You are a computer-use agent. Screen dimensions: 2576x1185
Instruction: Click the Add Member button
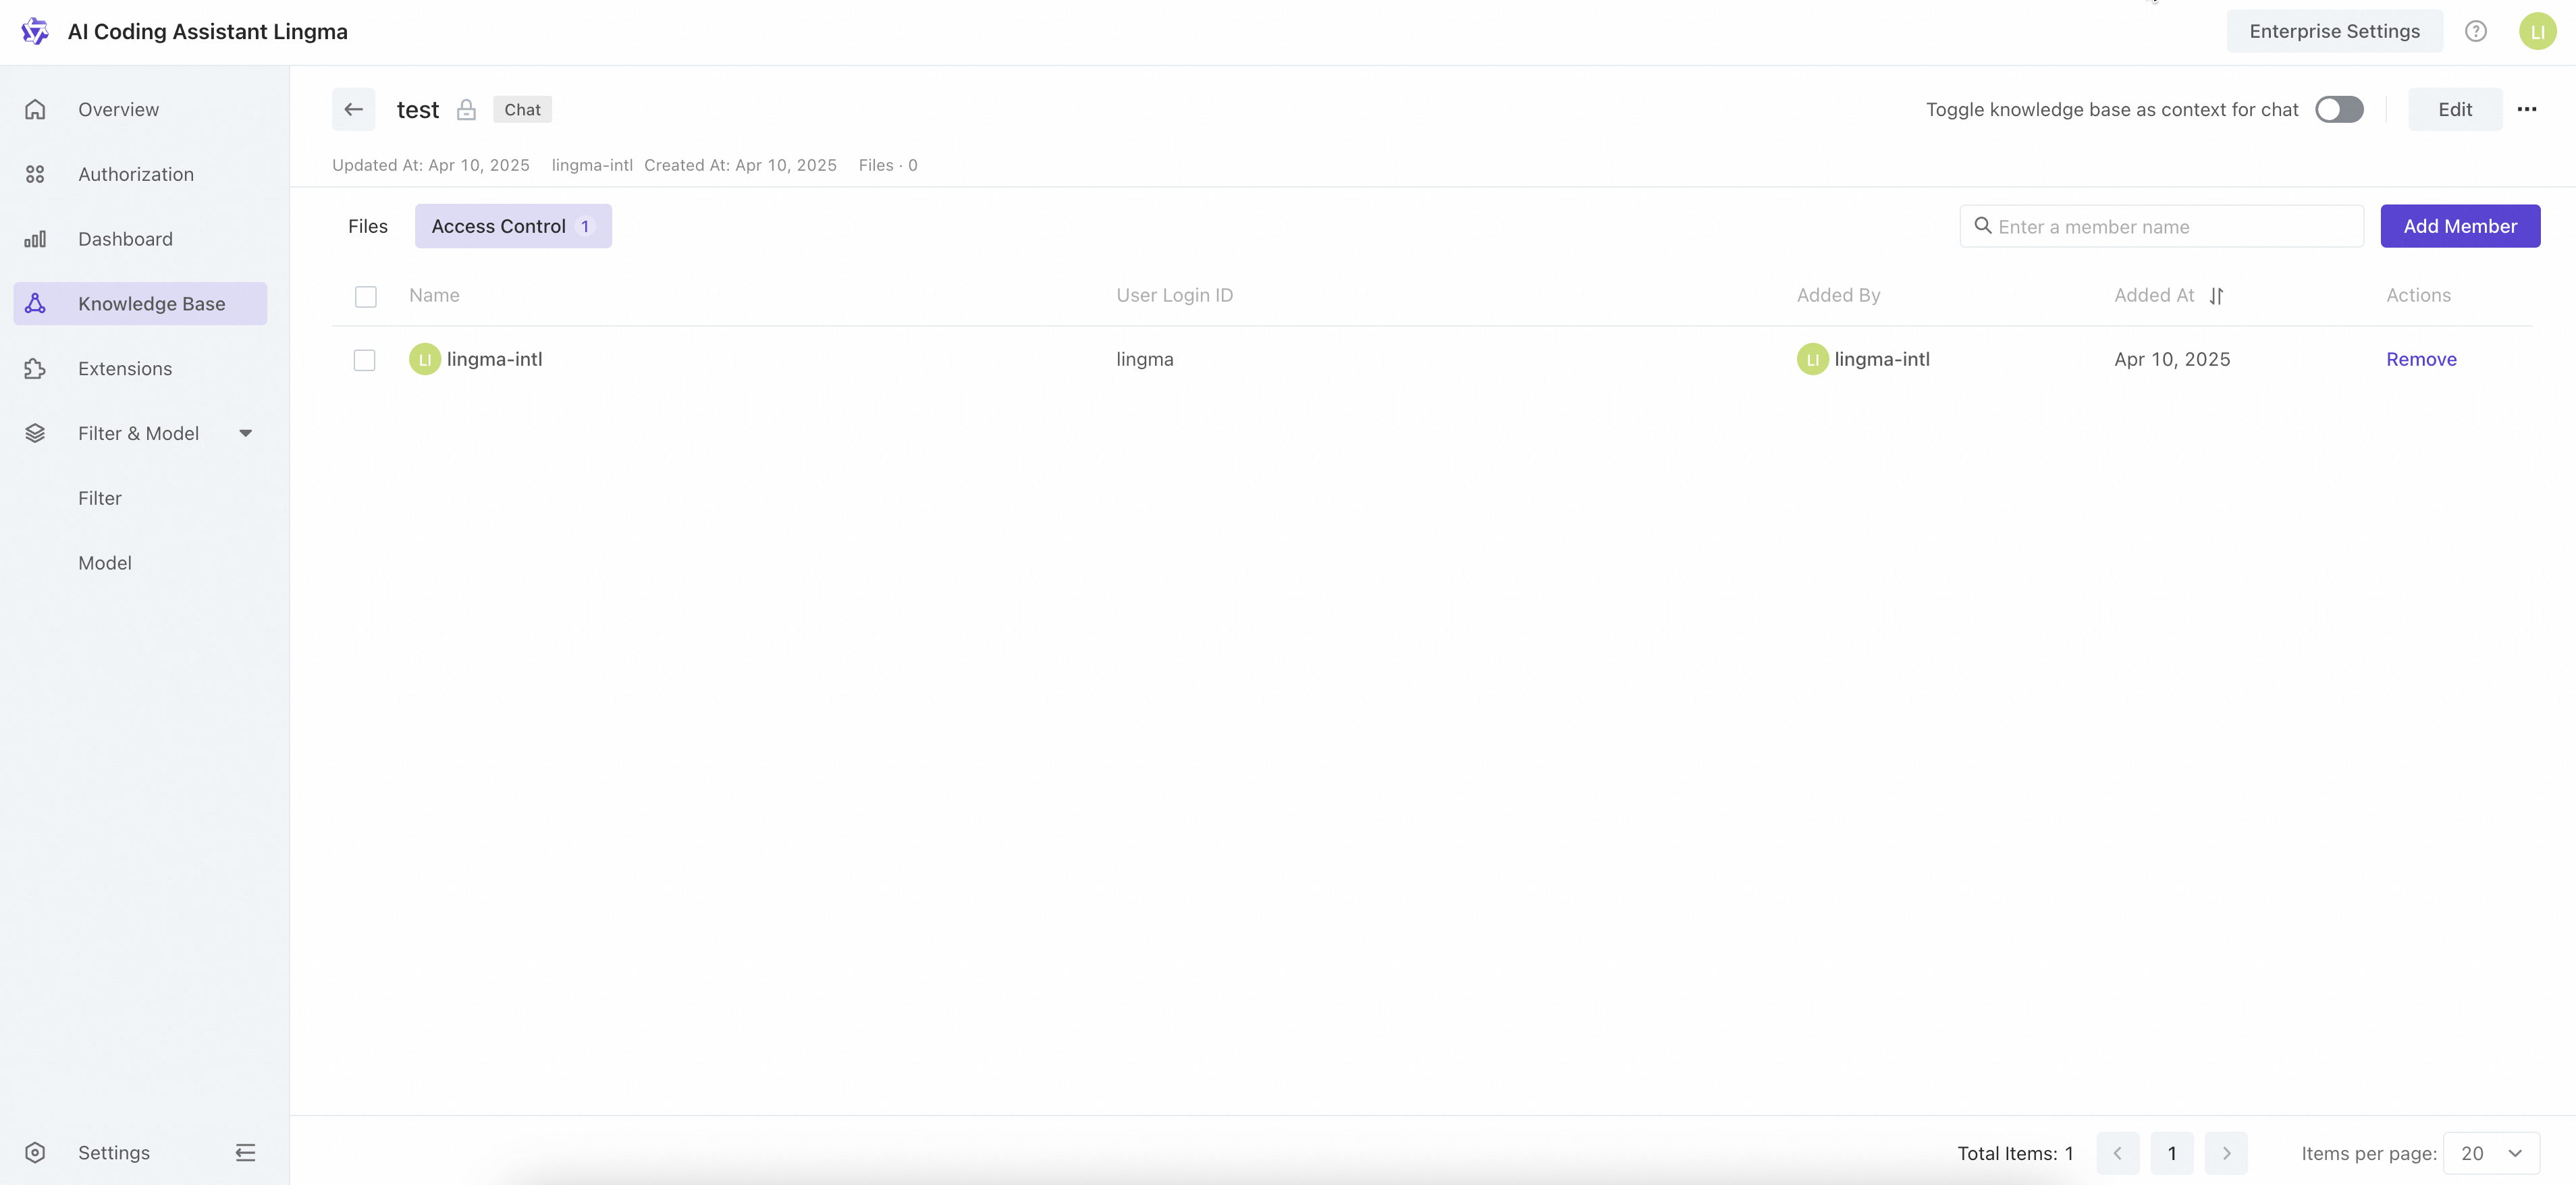(x=2459, y=226)
